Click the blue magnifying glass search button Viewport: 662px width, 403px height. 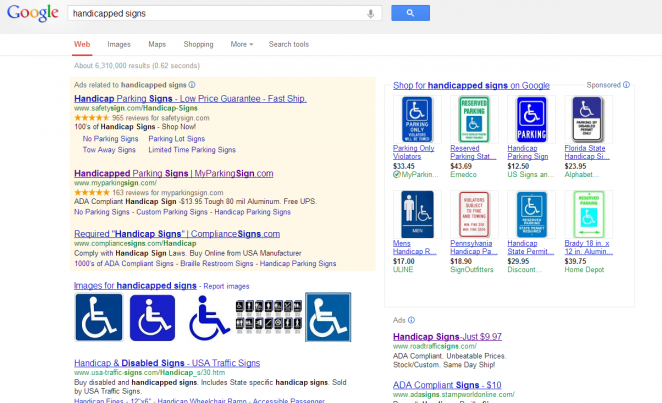pyautogui.click(x=410, y=13)
